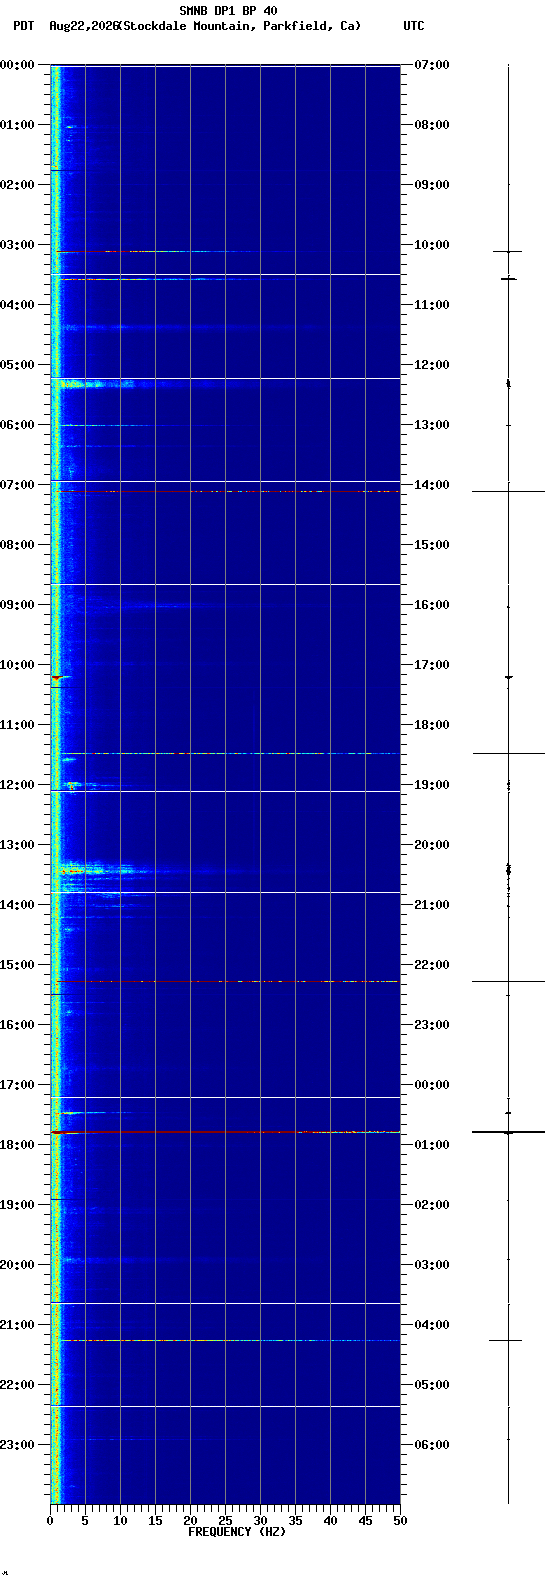Select the PDT axis label "22:00" on left

coord(17,1385)
